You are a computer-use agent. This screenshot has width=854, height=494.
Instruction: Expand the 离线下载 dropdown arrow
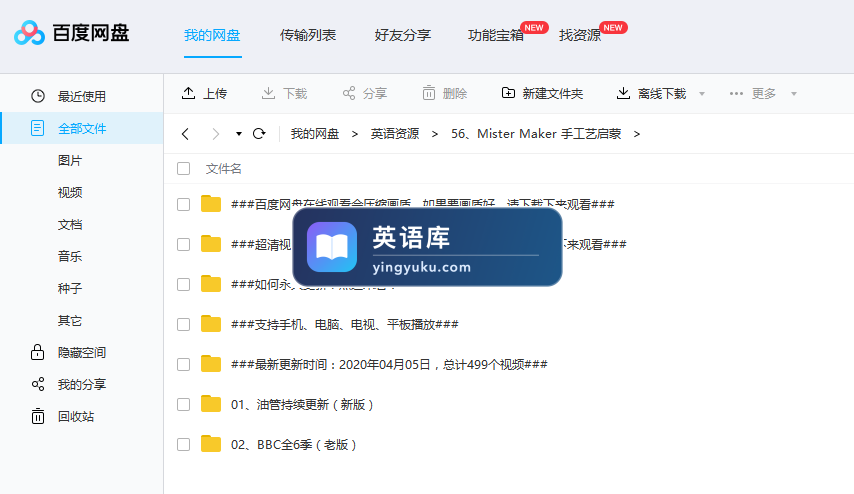(702, 94)
